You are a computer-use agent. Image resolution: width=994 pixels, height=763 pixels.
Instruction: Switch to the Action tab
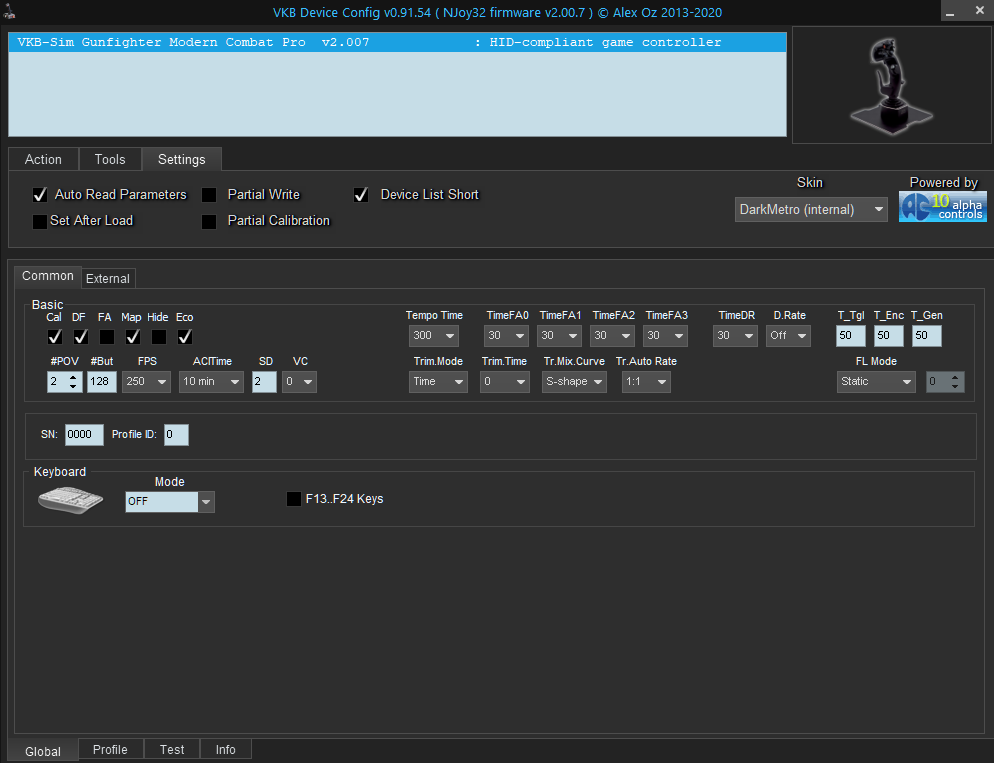(43, 160)
